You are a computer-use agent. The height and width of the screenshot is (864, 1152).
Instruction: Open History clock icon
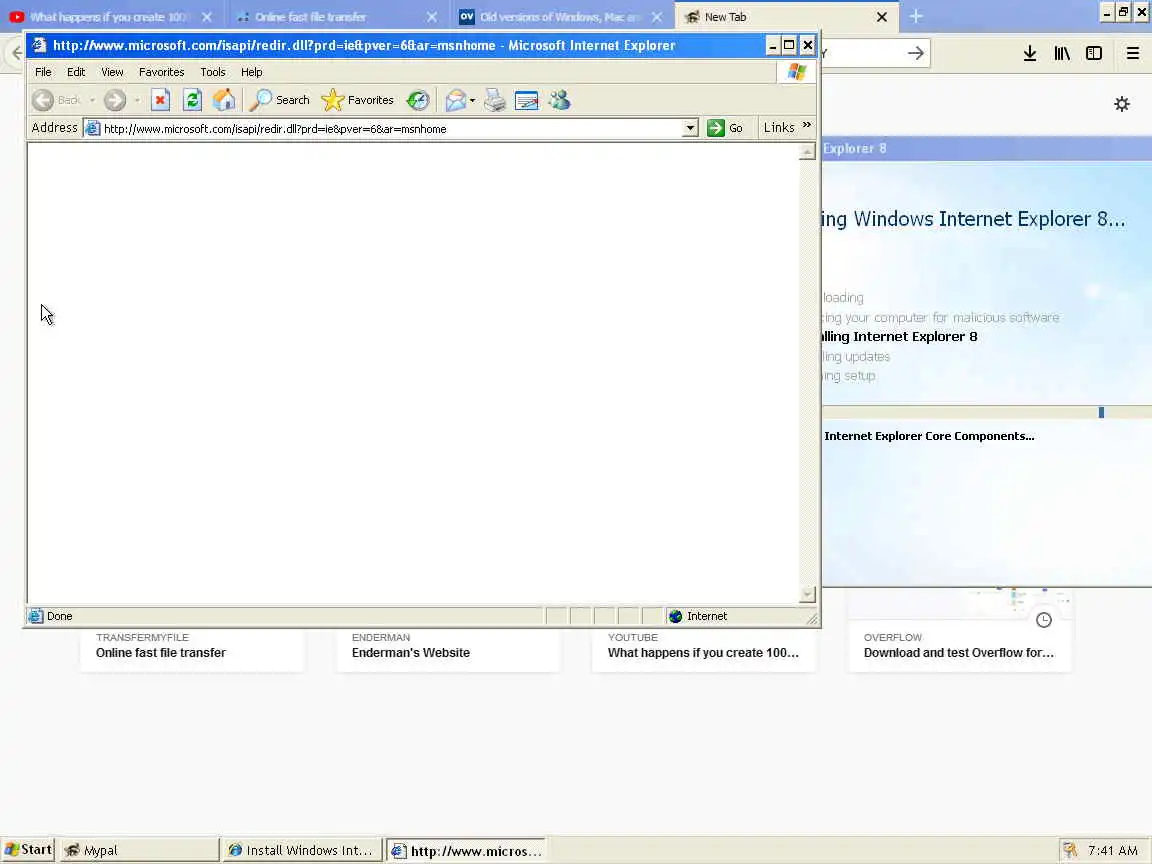[x=418, y=100]
